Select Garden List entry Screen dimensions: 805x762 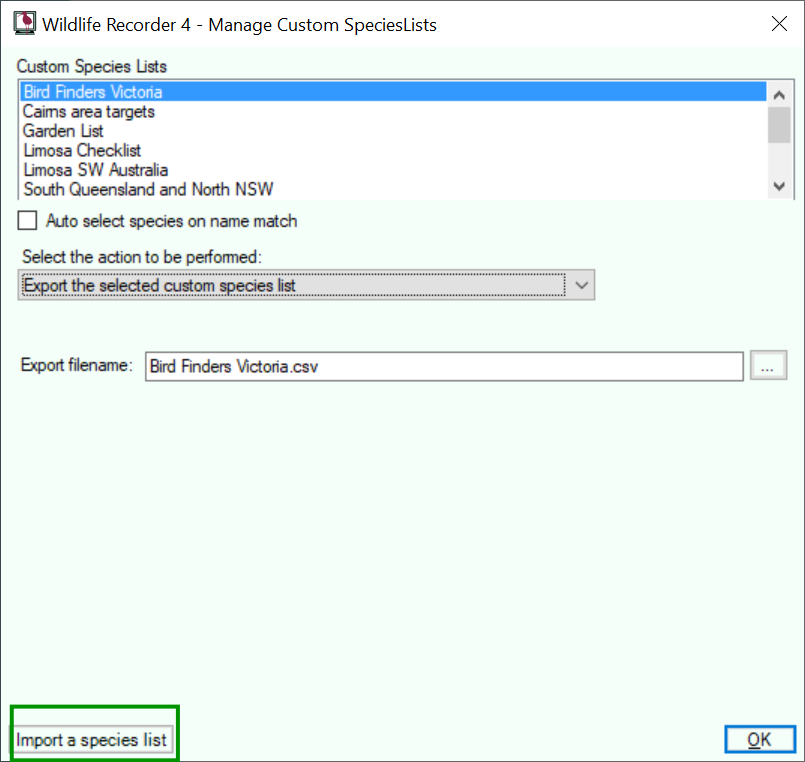pyautogui.click(x=393, y=131)
